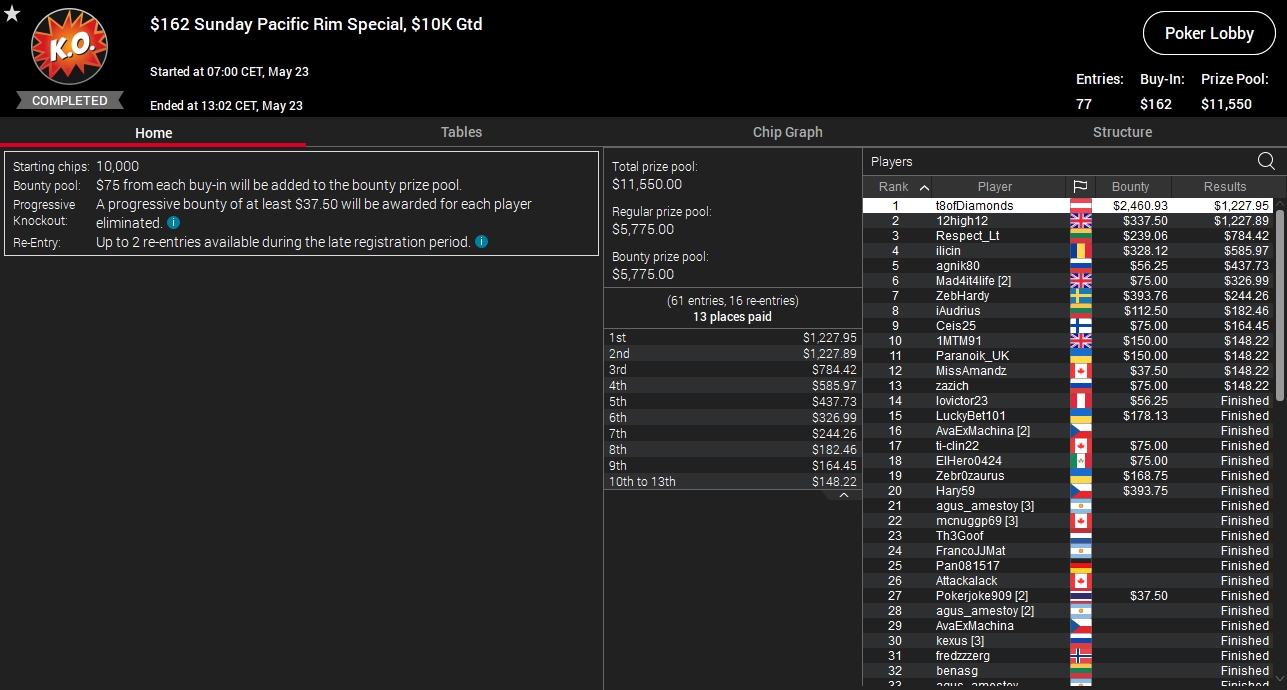
Task: Click the Respect_Lt country flag
Action: (1080, 236)
